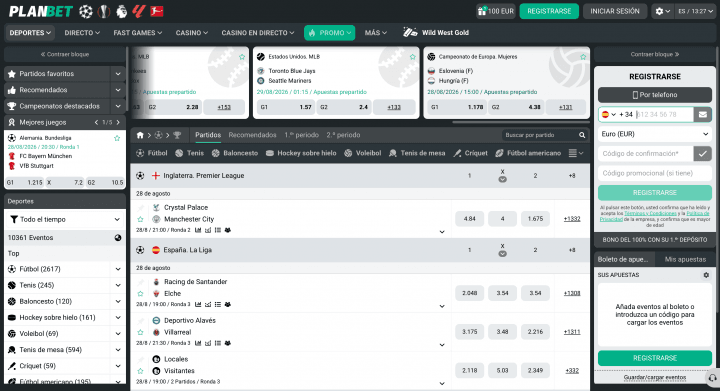
Task: Switch to the Recomendados tab
Action: (253, 135)
